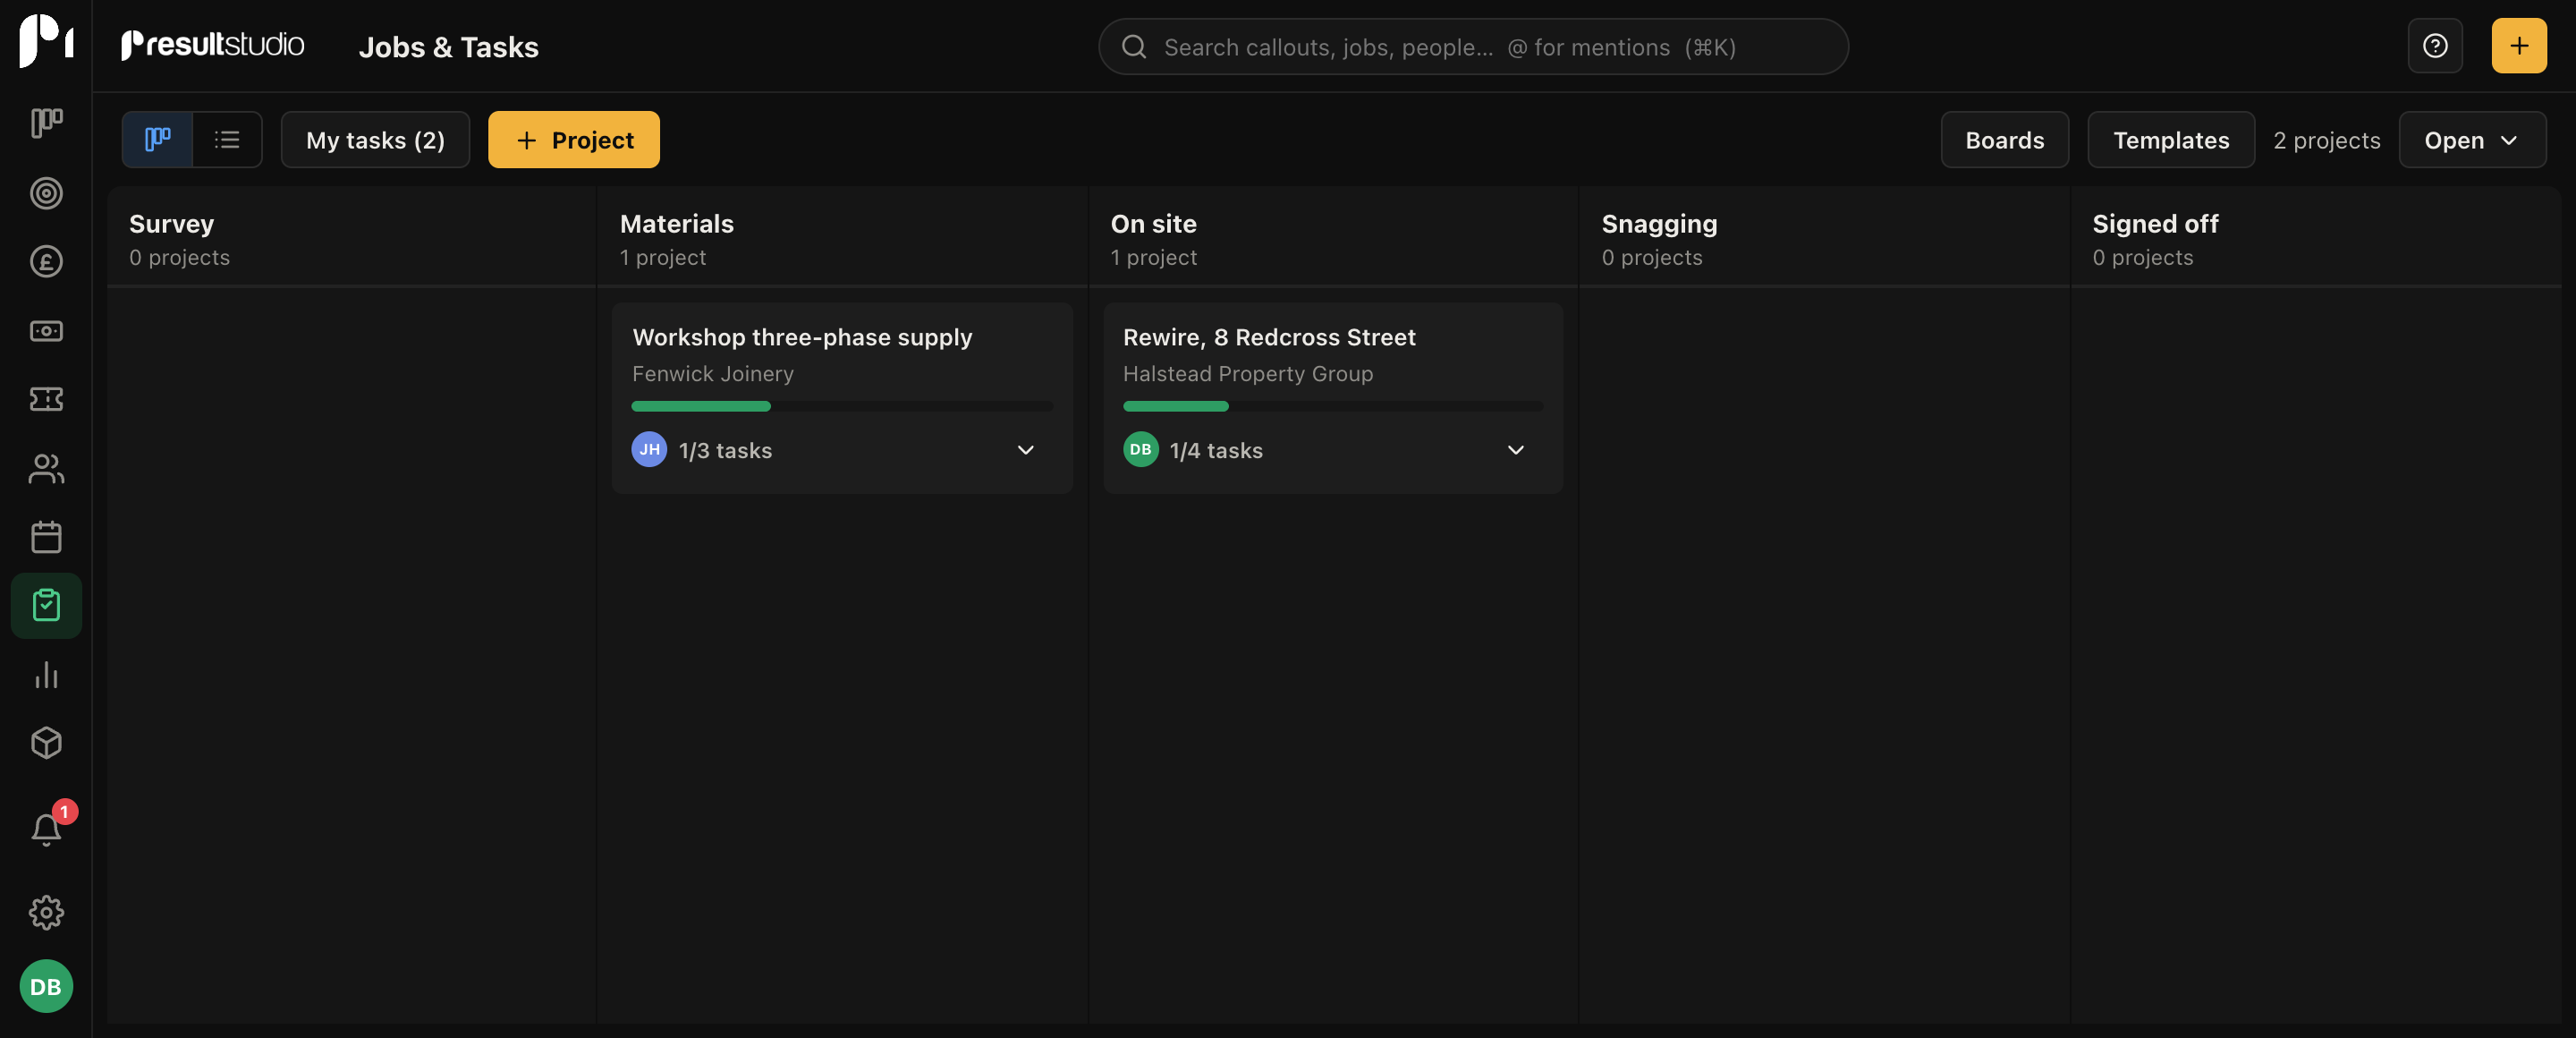Click the Fenwick Joinery client name
Screen dimensions: 2576x1038
712,373
